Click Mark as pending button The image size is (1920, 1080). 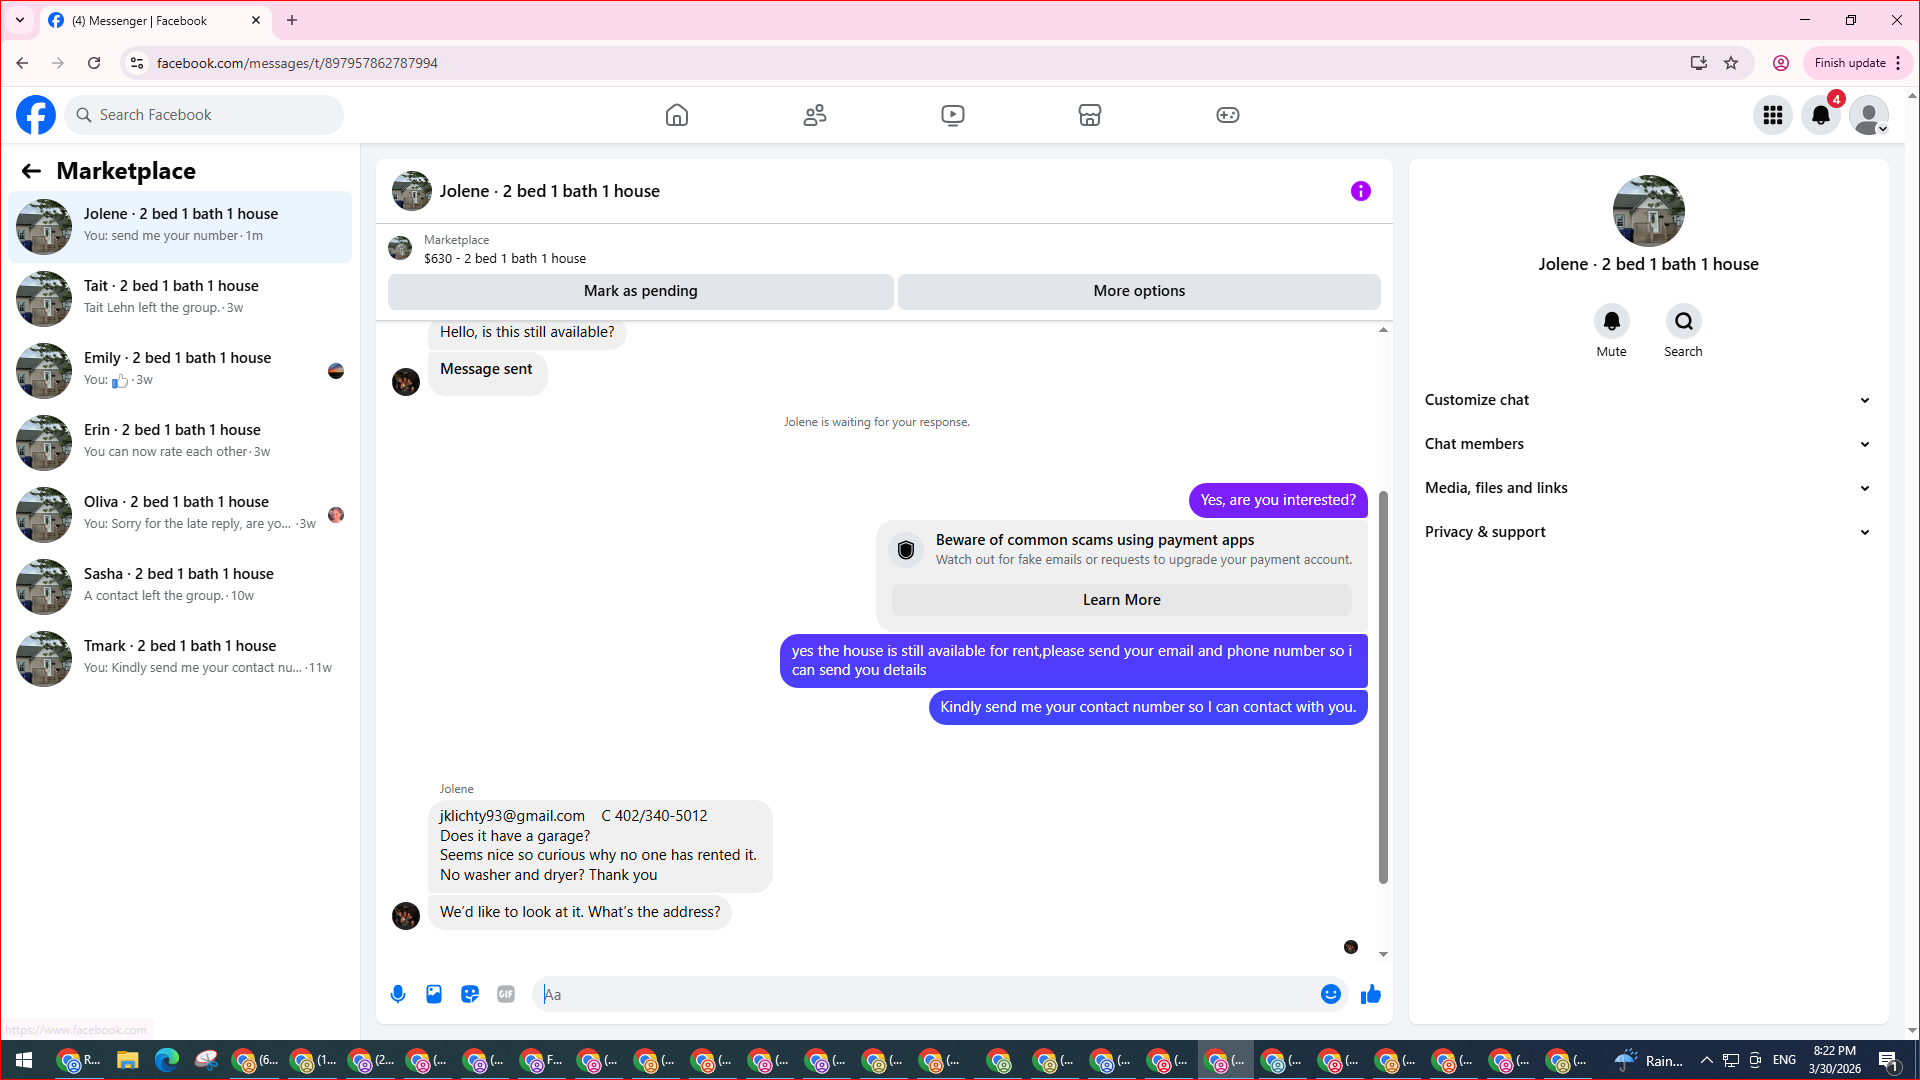point(640,291)
